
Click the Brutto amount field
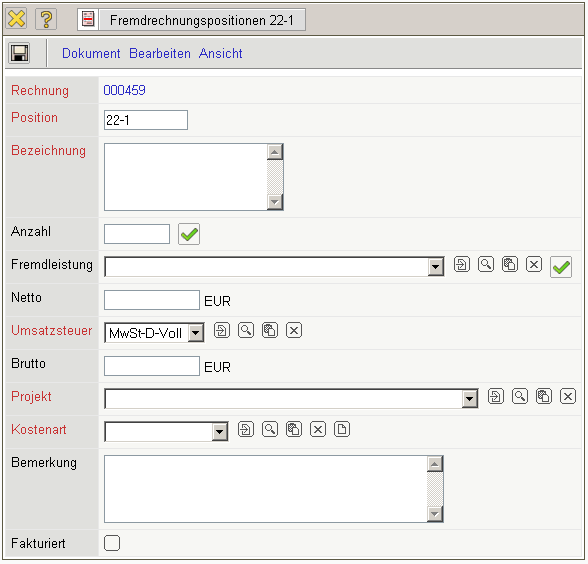[x=152, y=366]
